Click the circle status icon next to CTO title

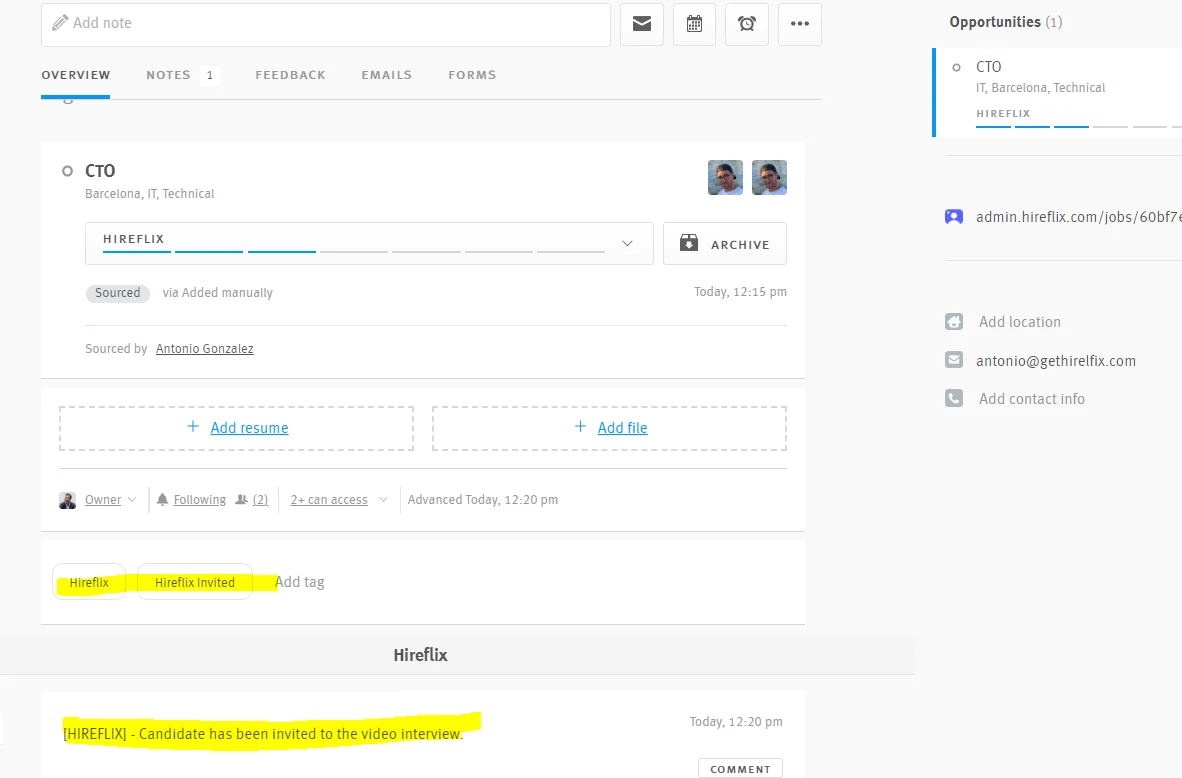click(67, 171)
